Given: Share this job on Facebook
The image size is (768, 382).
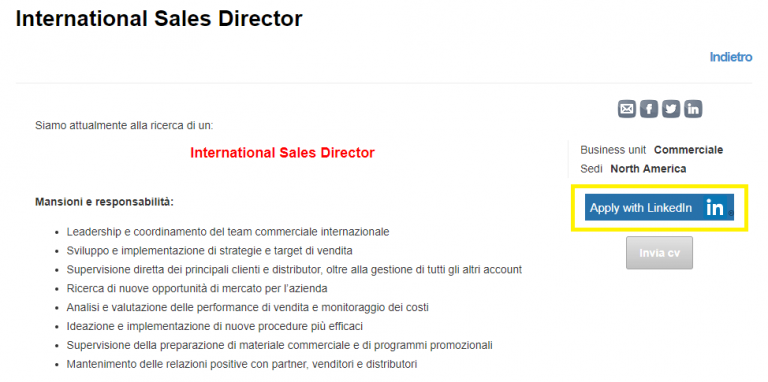Looking at the screenshot, I should tap(649, 109).
